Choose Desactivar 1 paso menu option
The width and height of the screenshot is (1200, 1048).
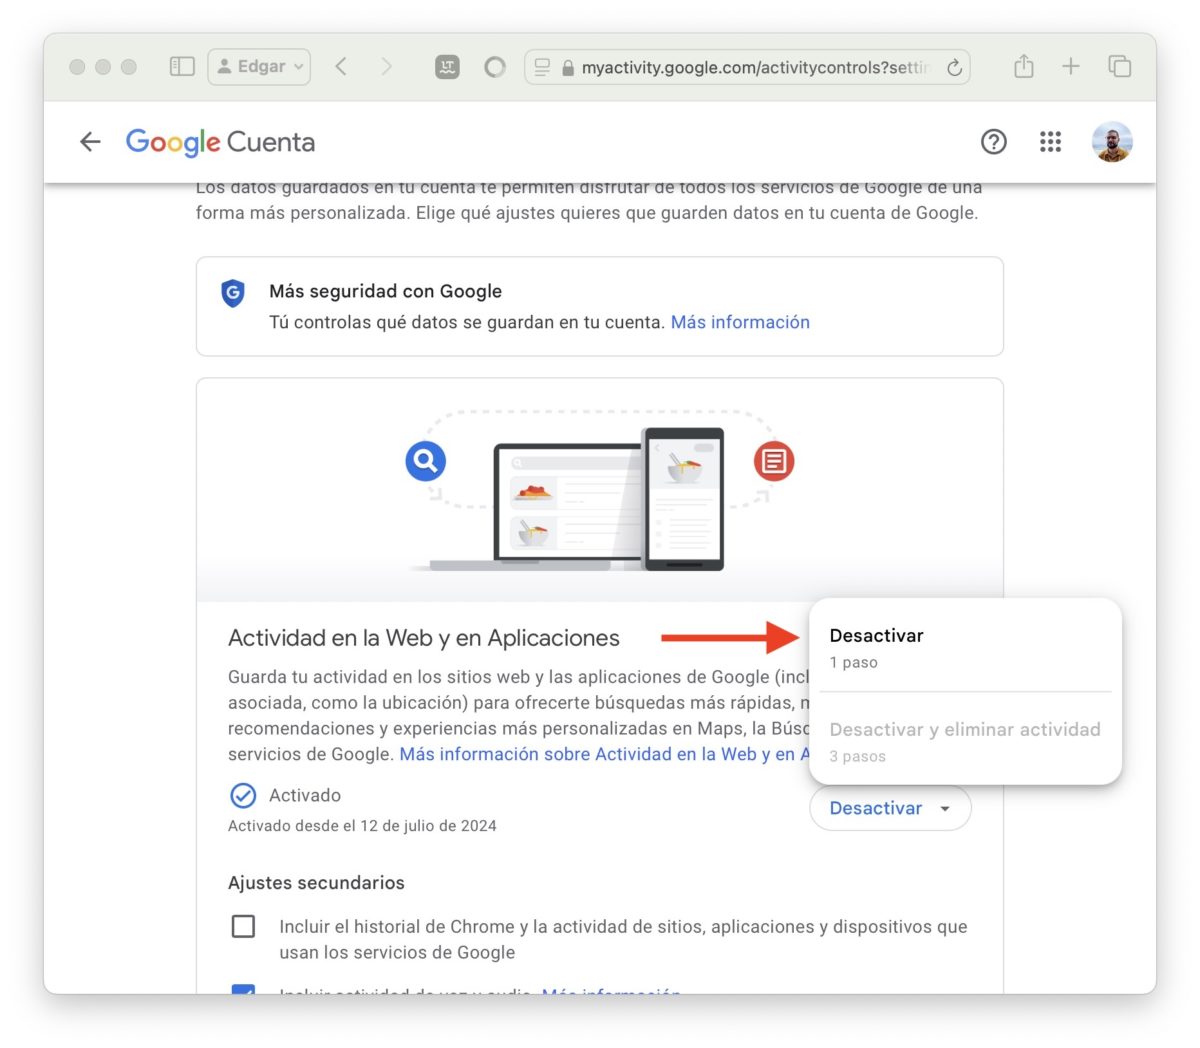[x=965, y=647]
